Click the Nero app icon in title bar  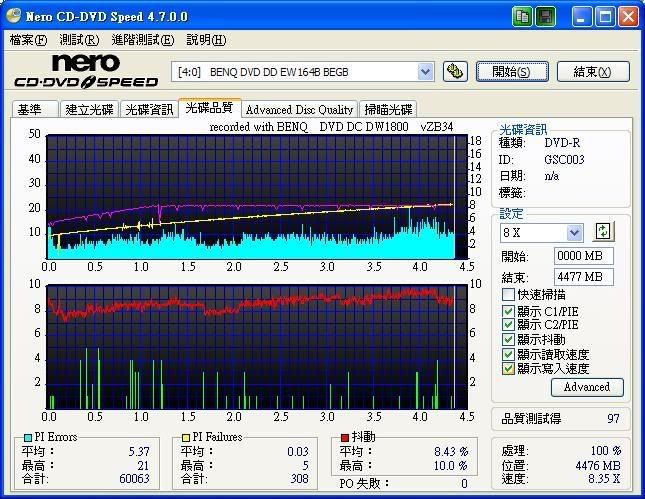13,16
